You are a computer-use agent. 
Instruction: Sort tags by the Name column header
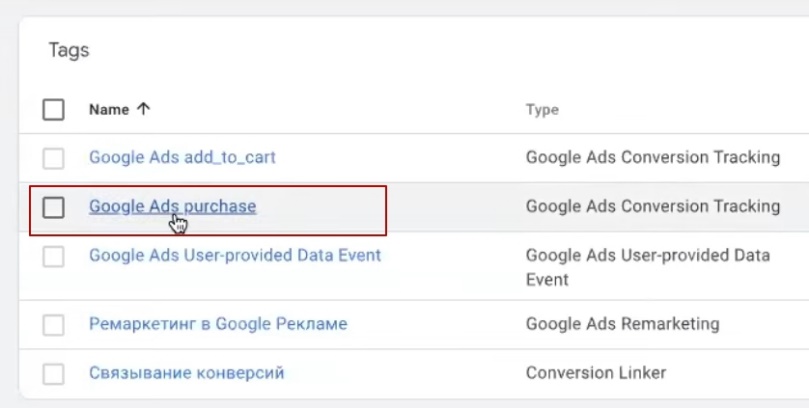pyautogui.click(x=108, y=110)
